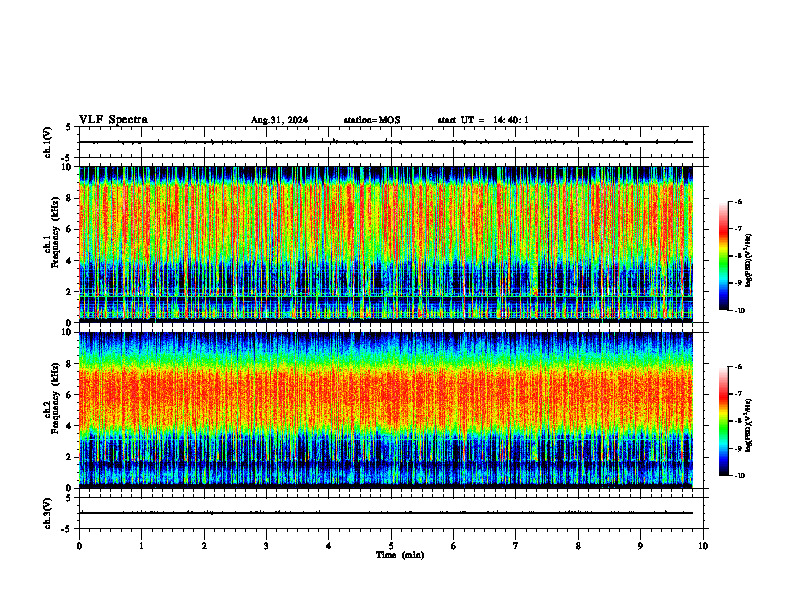Image resolution: width=792 pixels, height=612 pixels.
Task: Click the "VLF Spectra" plot title
Action: 113,120
